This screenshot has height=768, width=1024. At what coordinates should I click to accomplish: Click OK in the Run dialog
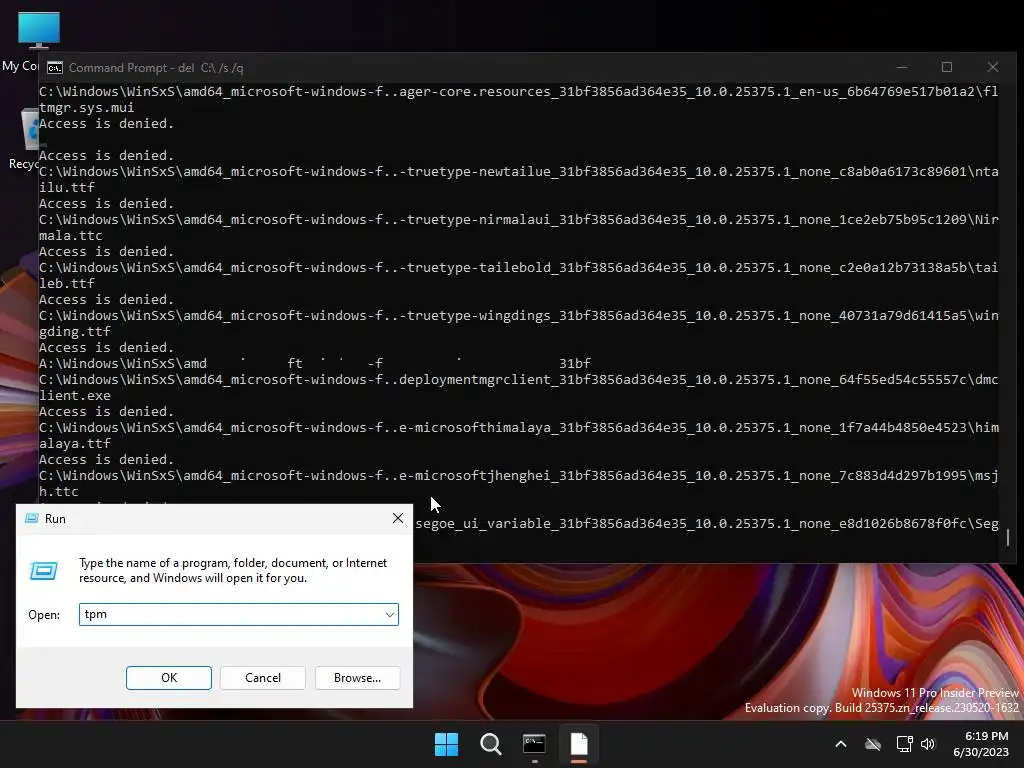[x=168, y=678]
